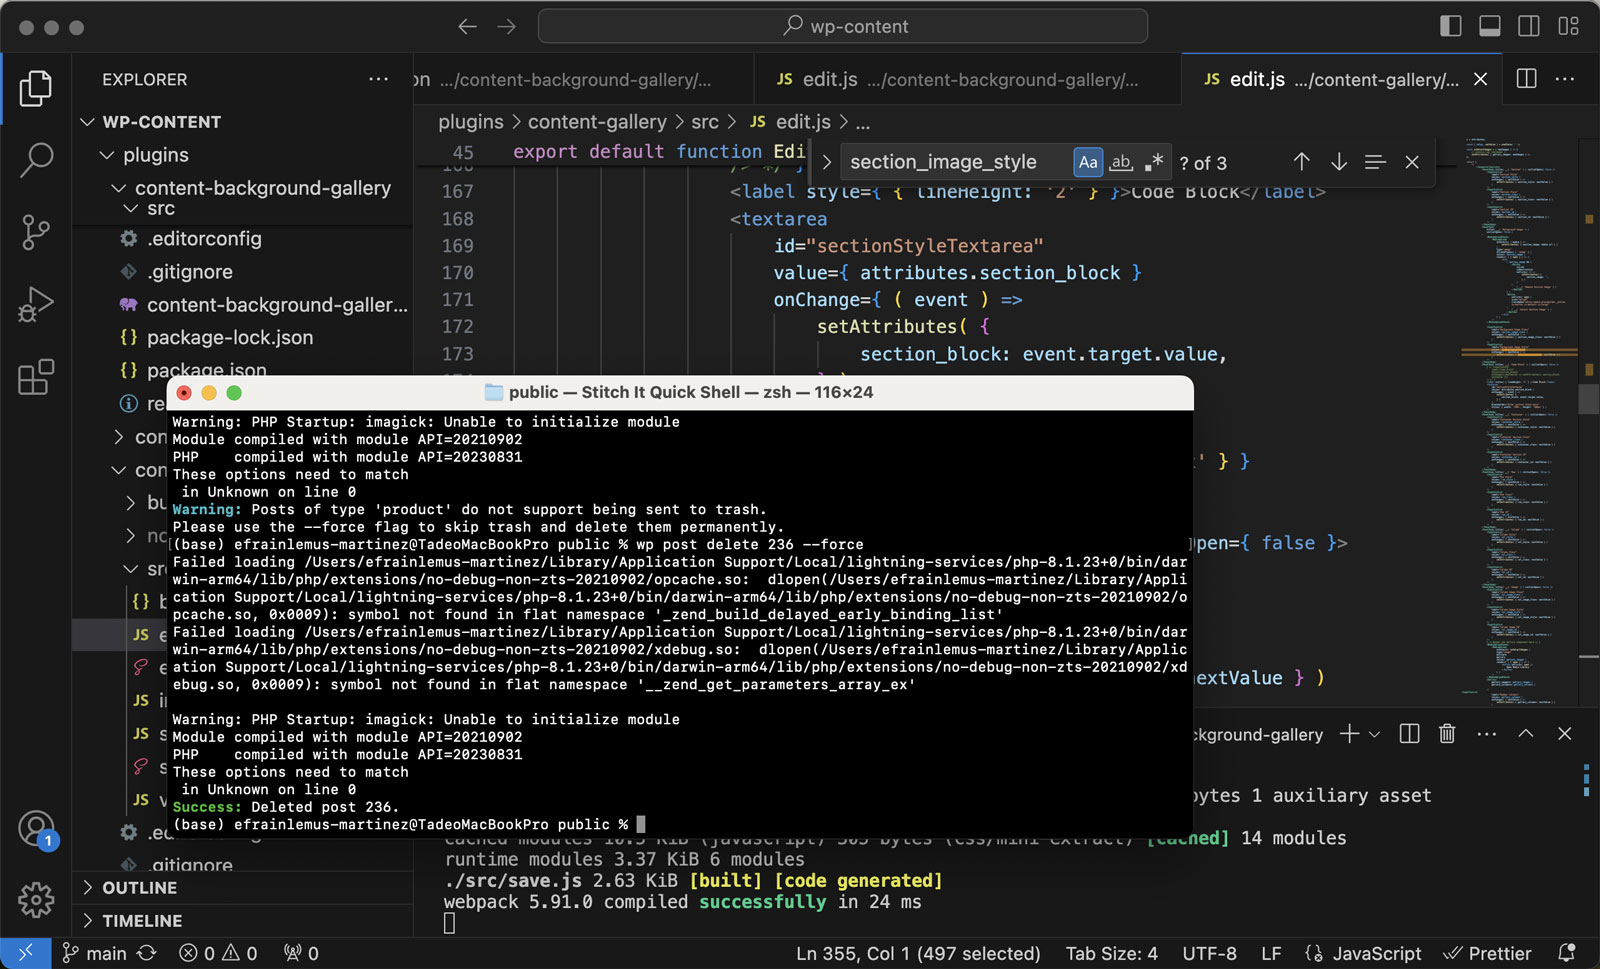The width and height of the screenshot is (1600, 969).
Task: Toggle Match Whole Word option
Action: pyautogui.click(x=1121, y=162)
